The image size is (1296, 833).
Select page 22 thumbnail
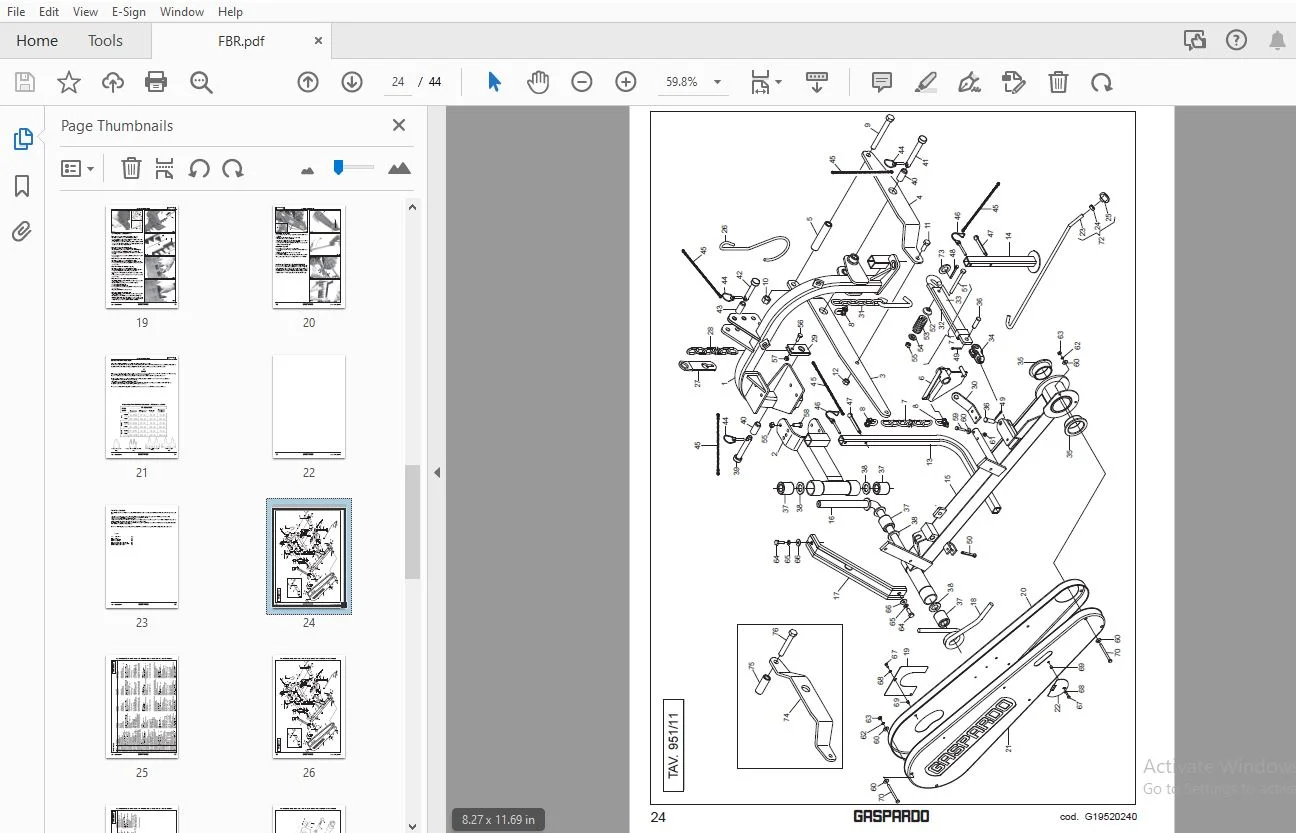click(309, 407)
